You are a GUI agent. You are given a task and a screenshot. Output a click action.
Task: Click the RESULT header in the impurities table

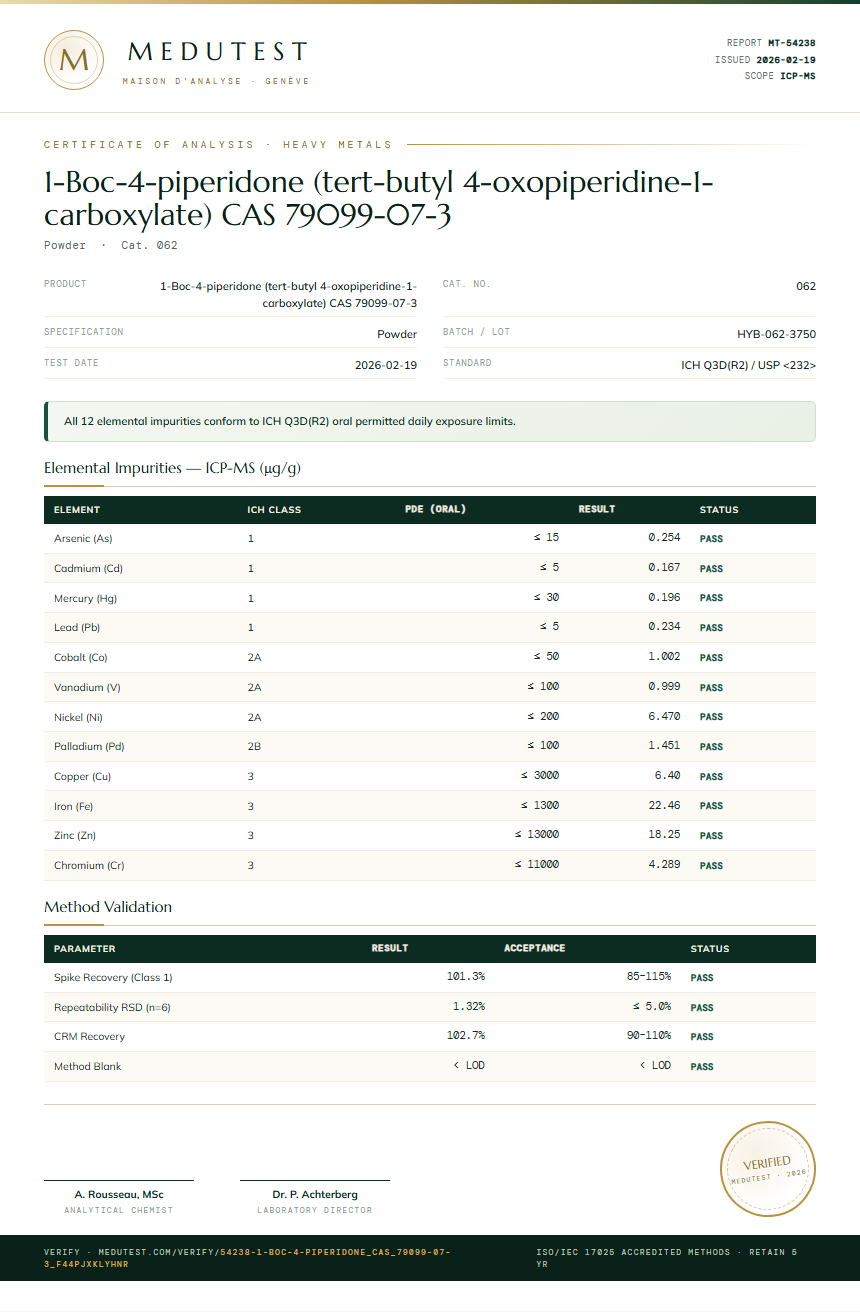coord(597,509)
